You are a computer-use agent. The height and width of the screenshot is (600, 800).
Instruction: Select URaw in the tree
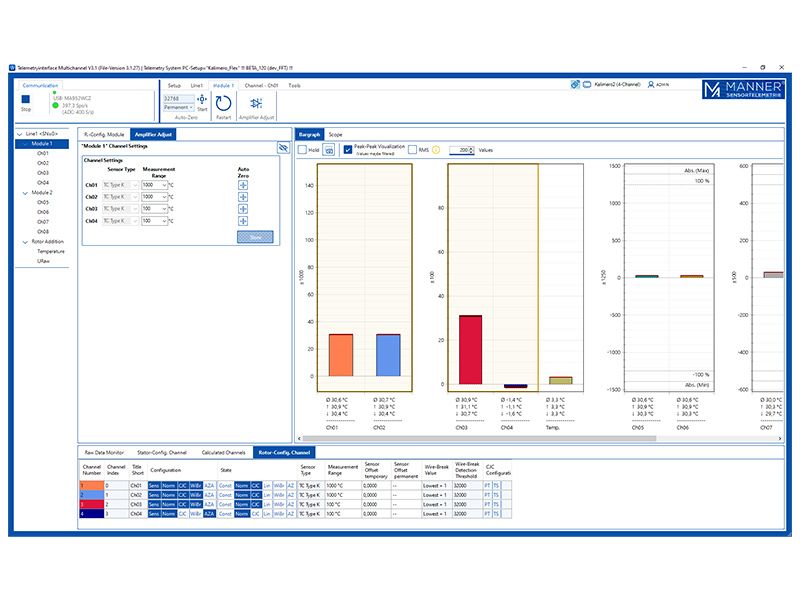(43, 261)
